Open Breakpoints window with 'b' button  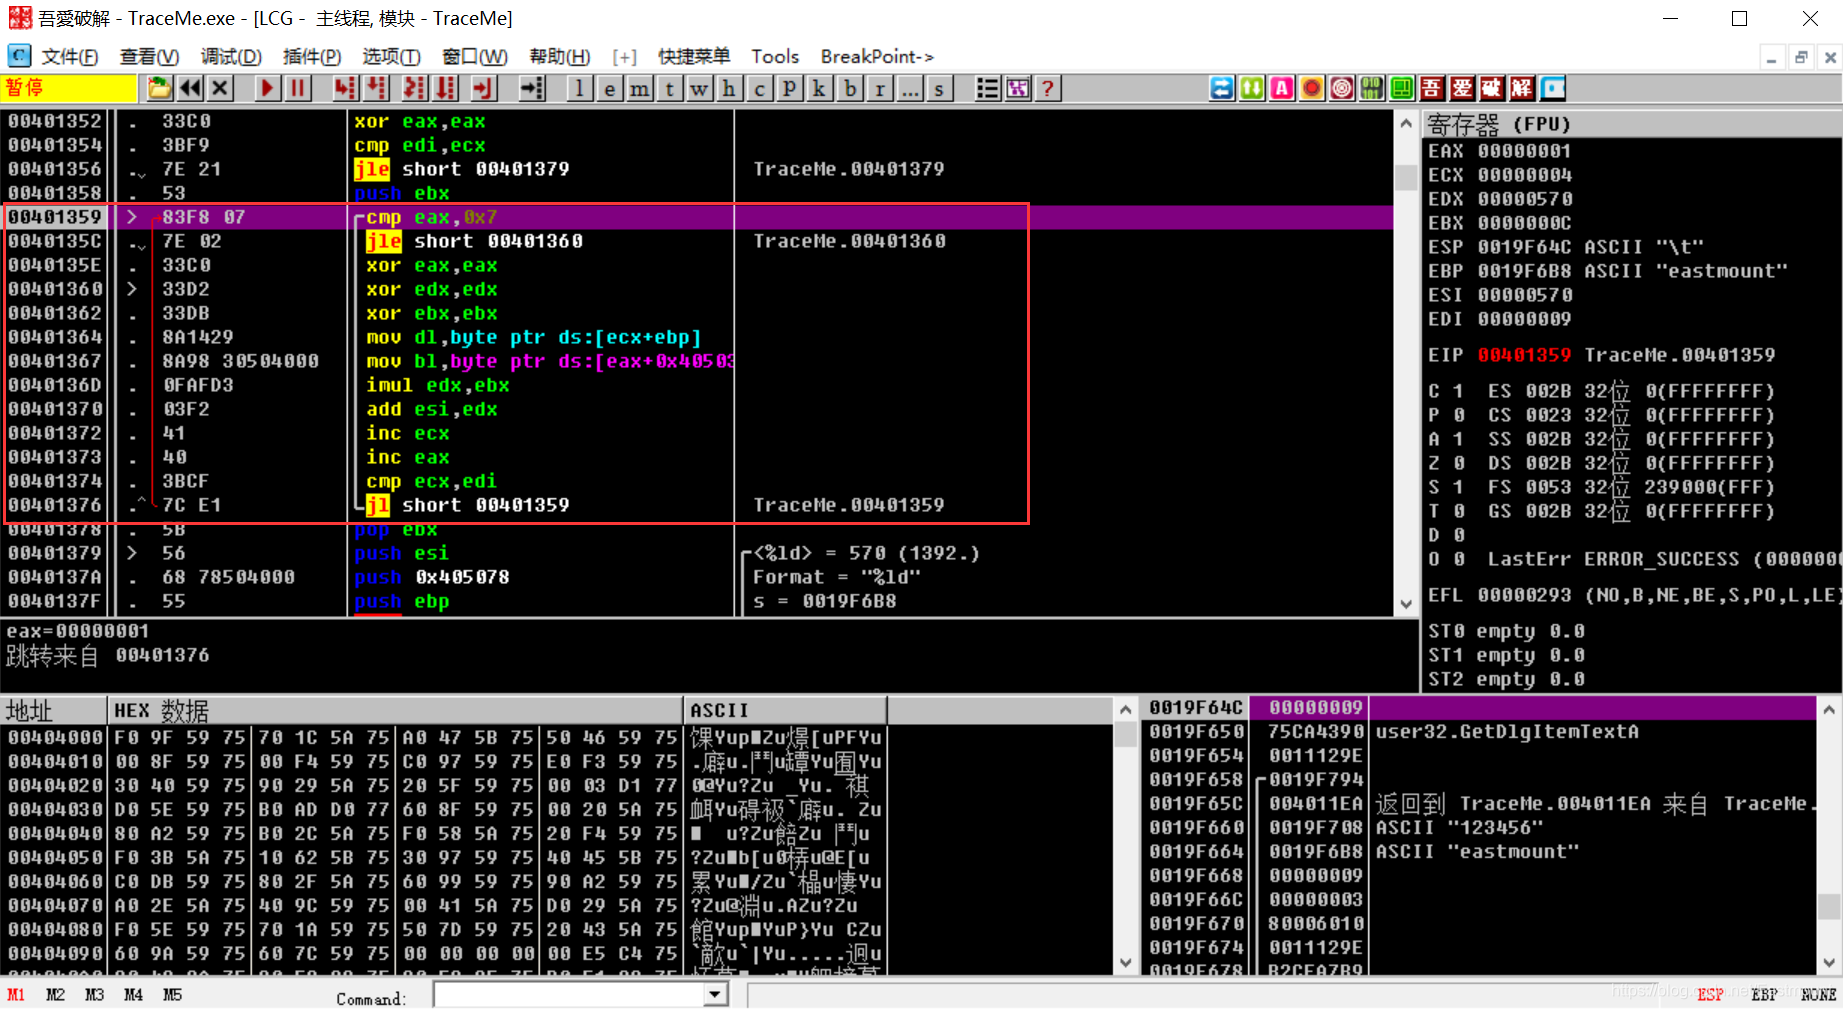pos(849,89)
